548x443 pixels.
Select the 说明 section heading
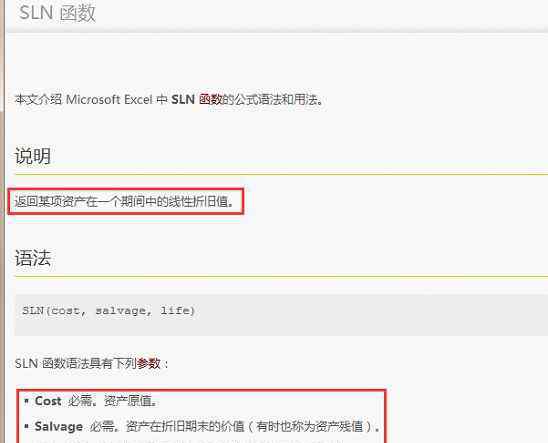[x=33, y=156]
